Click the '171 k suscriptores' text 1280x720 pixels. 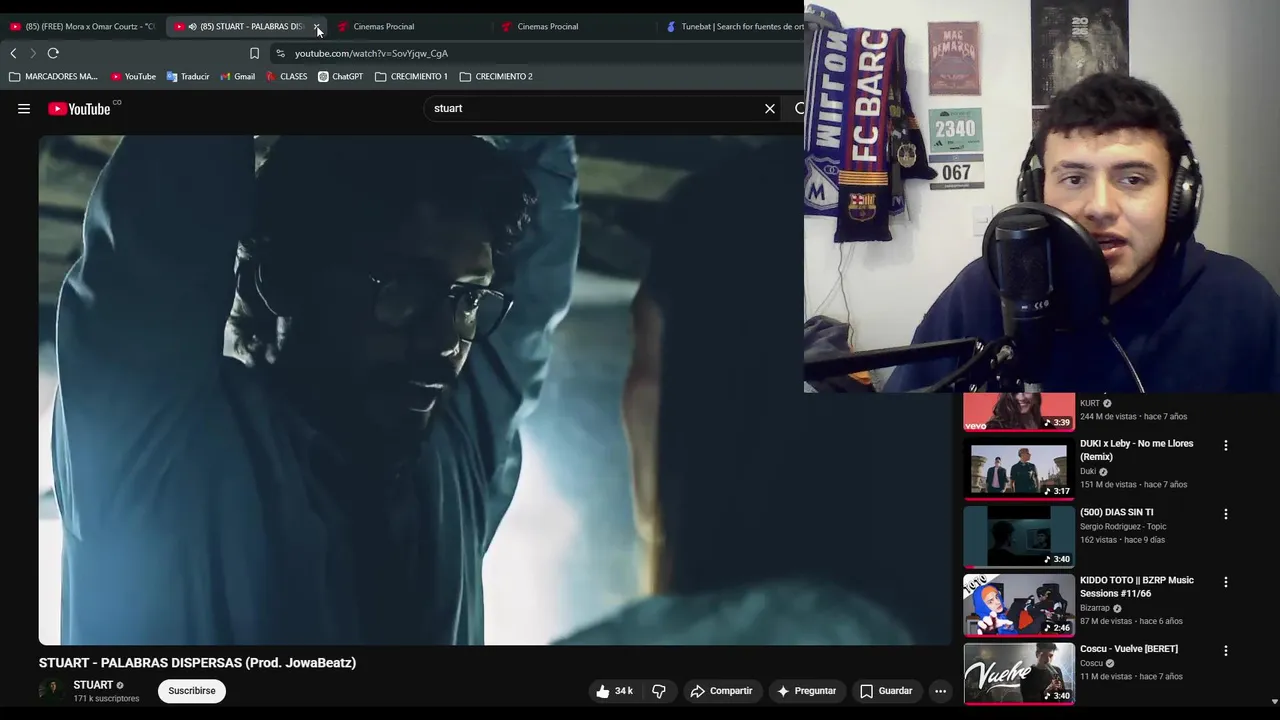pos(106,699)
